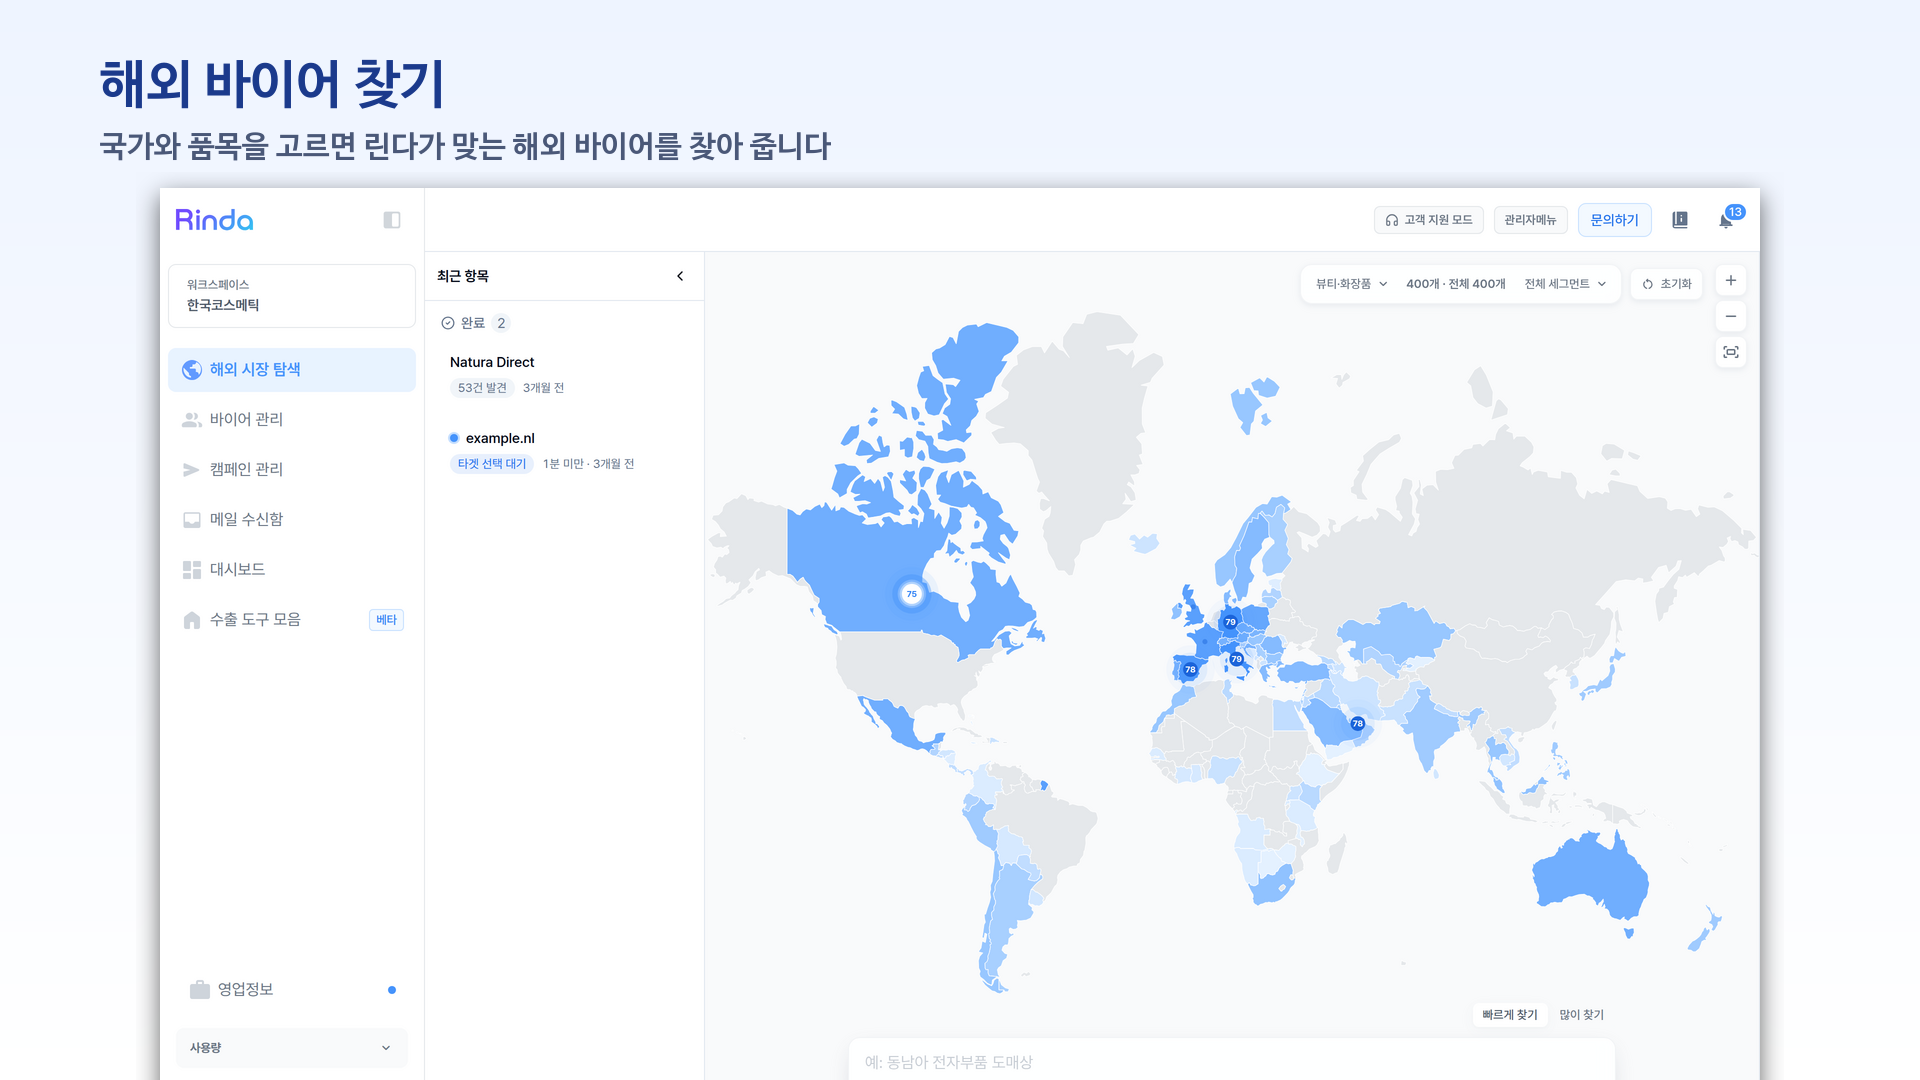Open the 뷰티·화장품 category dropdown
The height and width of the screenshot is (1080, 1920).
coord(1351,284)
